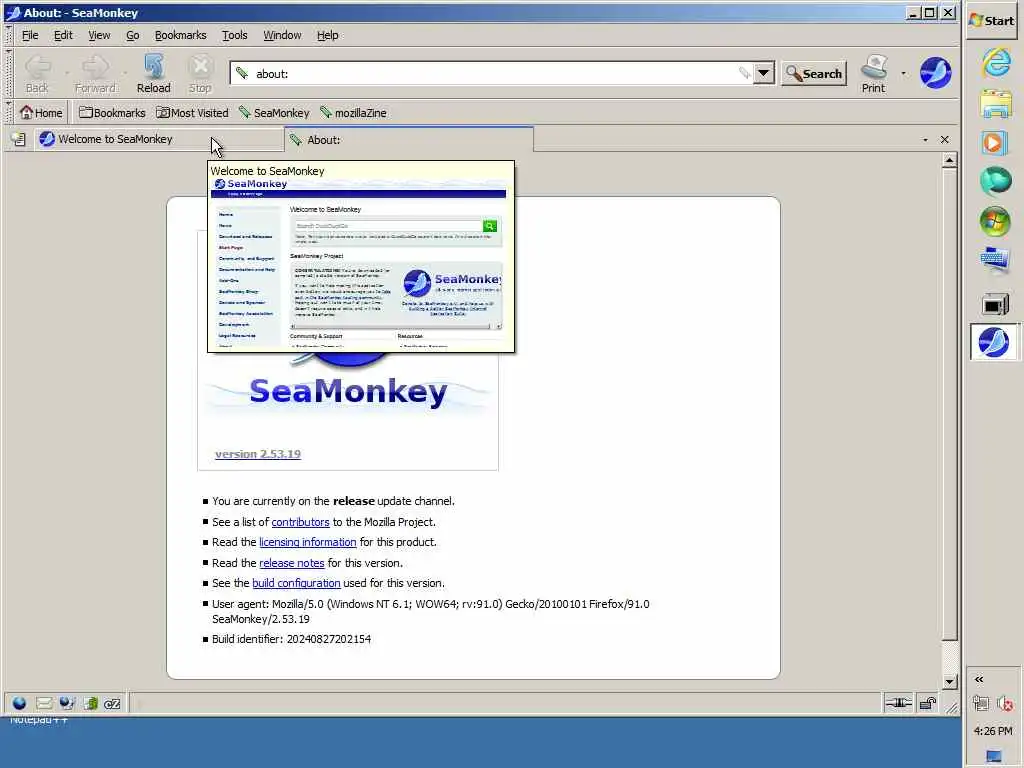This screenshot has height=768, width=1024.
Task: Open the Bookmarks menu
Action: tap(180, 35)
